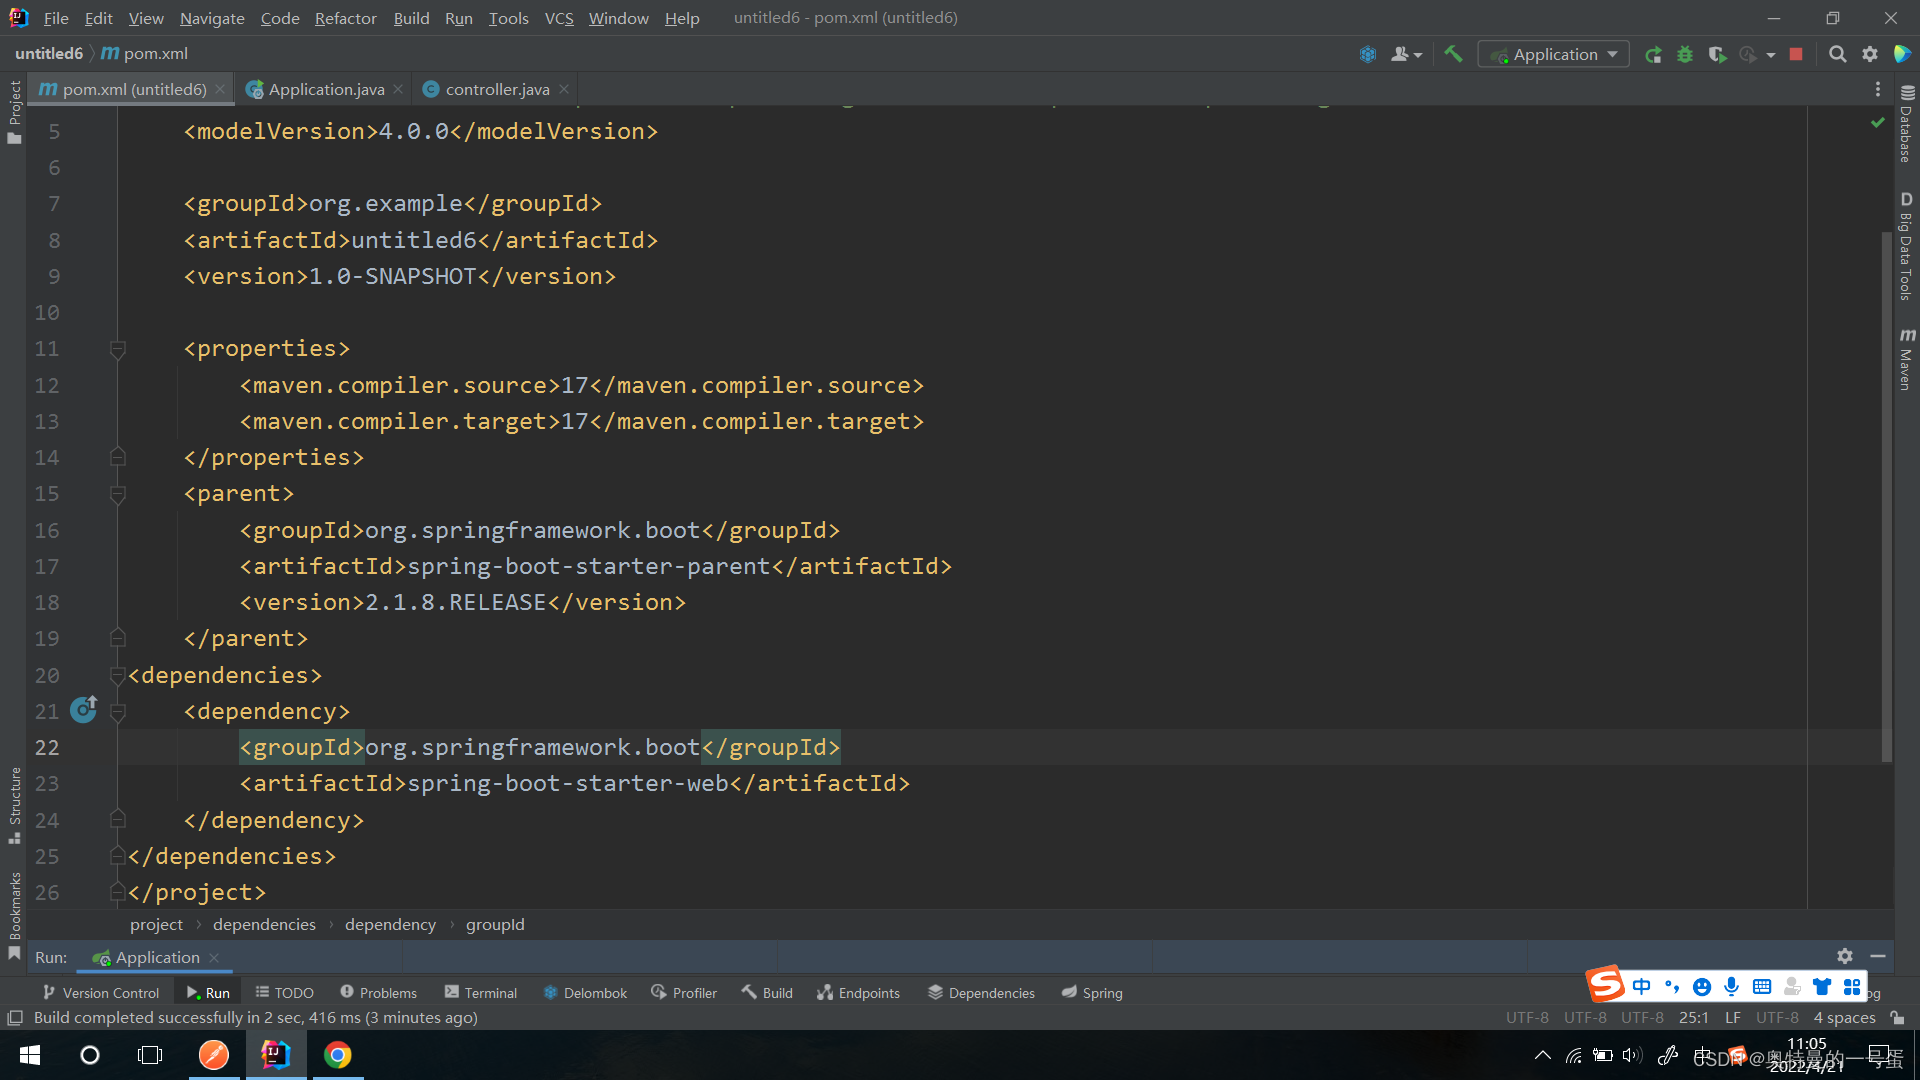Viewport: 1920px width, 1080px height.
Task: Start debugging with the green bug icon
Action: 1685,54
